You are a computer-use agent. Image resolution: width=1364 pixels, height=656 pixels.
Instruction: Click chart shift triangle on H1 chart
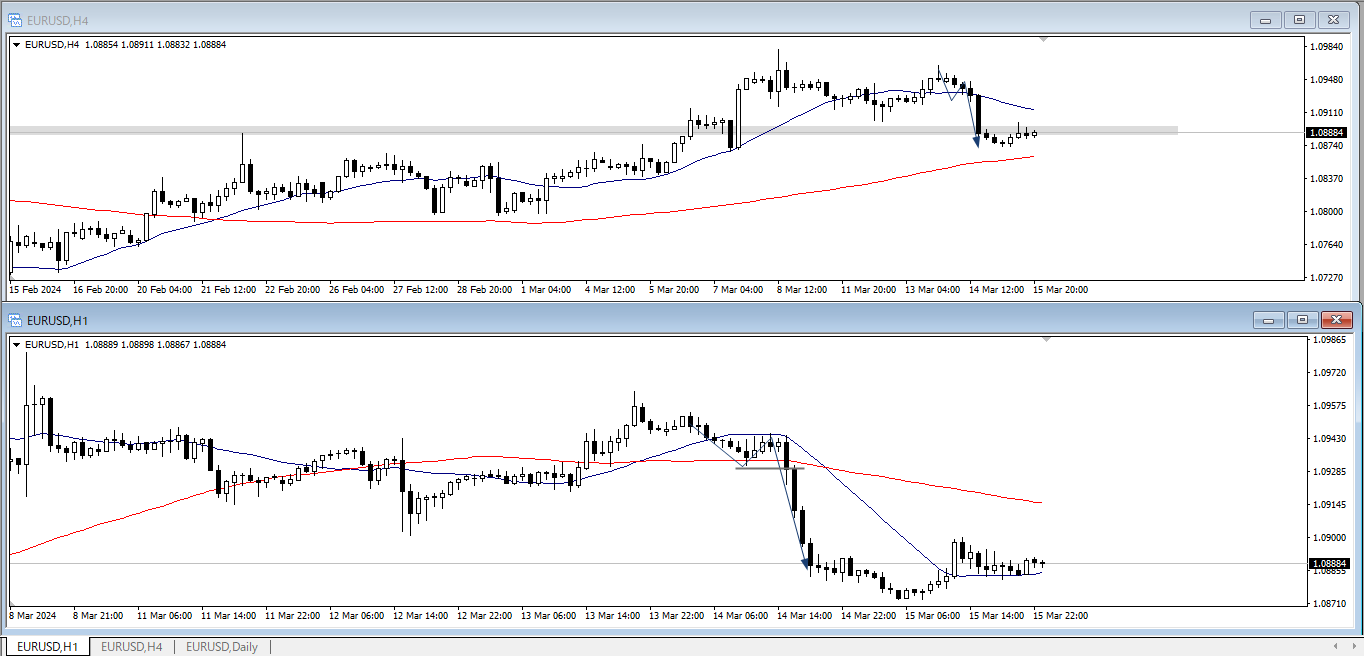(x=1046, y=340)
